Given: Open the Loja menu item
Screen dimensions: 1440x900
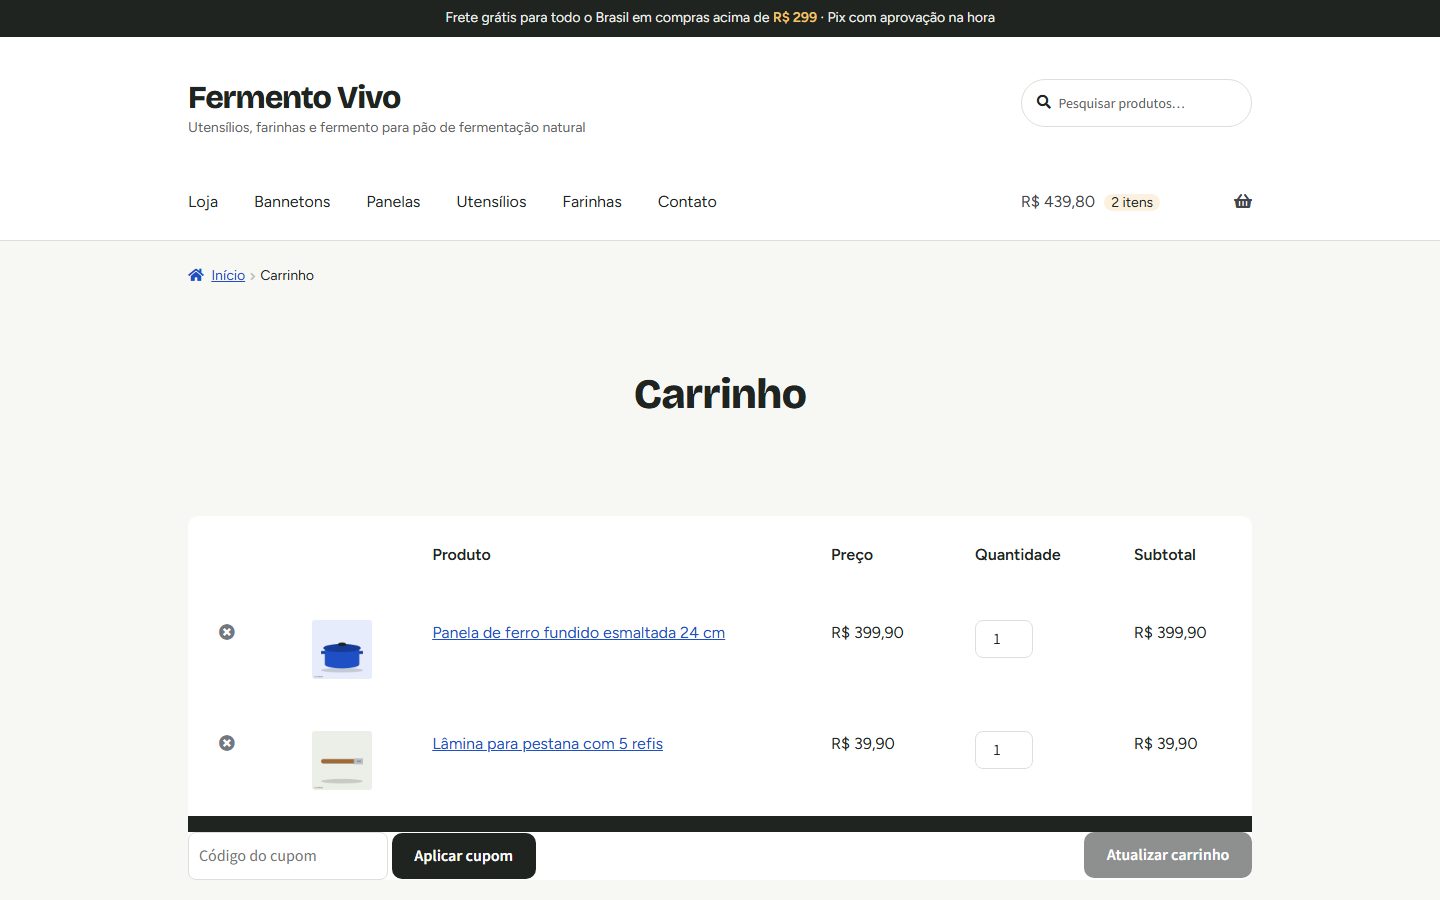Looking at the screenshot, I should 203,201.
